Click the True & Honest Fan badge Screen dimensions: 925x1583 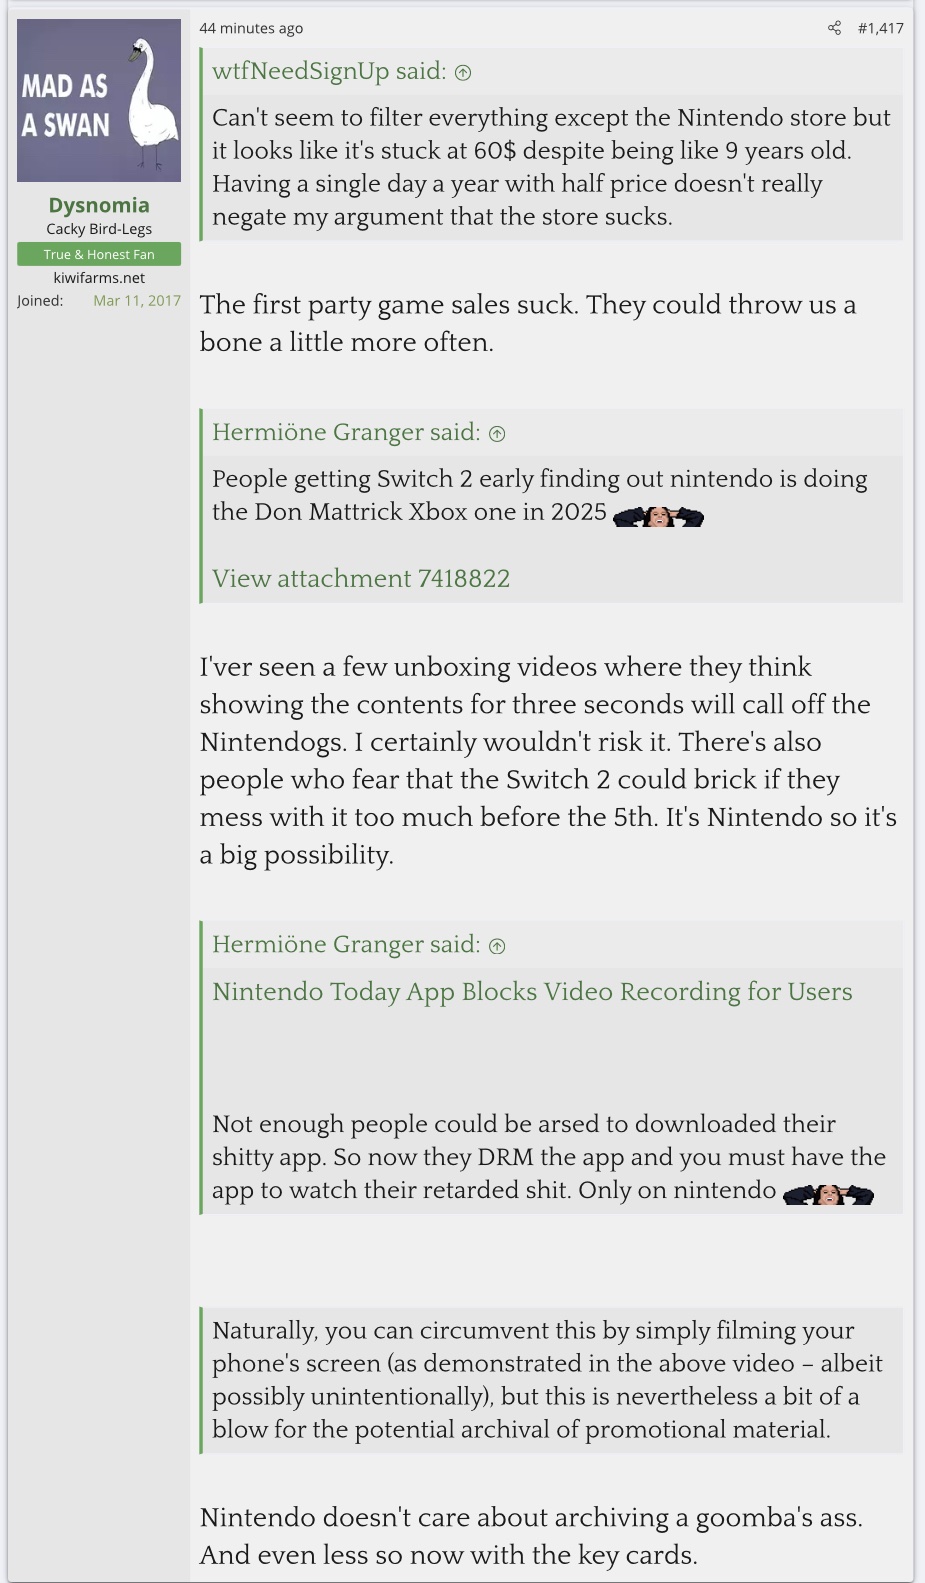pyautogui.click(x=99, y=254)
